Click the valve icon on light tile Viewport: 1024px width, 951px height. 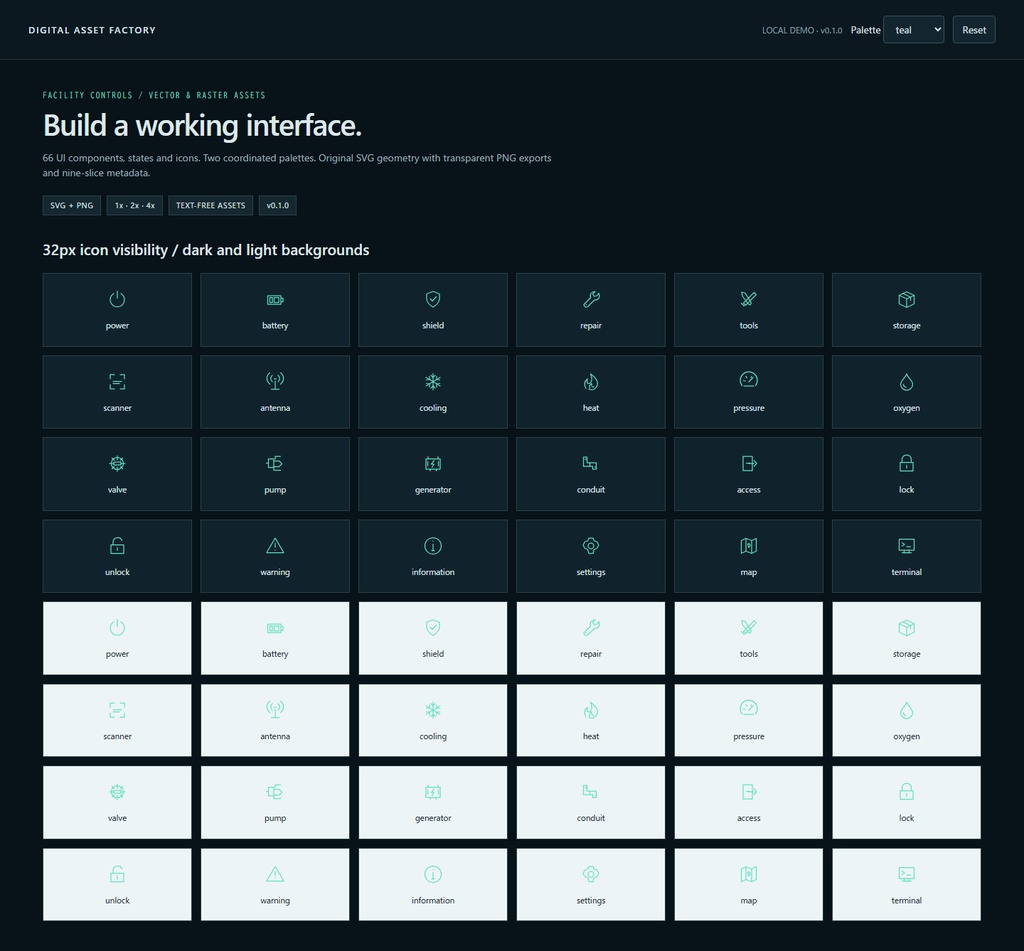tap(117, 792)
